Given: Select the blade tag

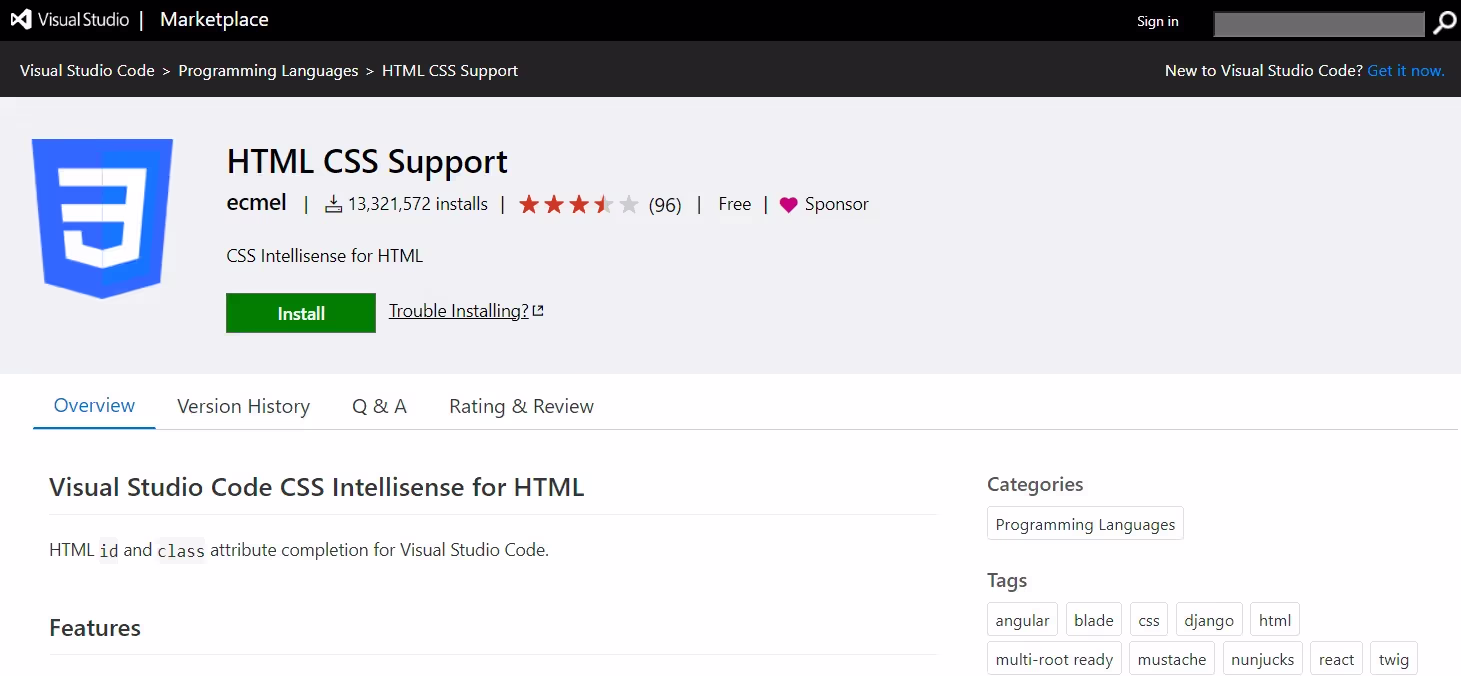Looking at the screenshot, I should 1094,620.
